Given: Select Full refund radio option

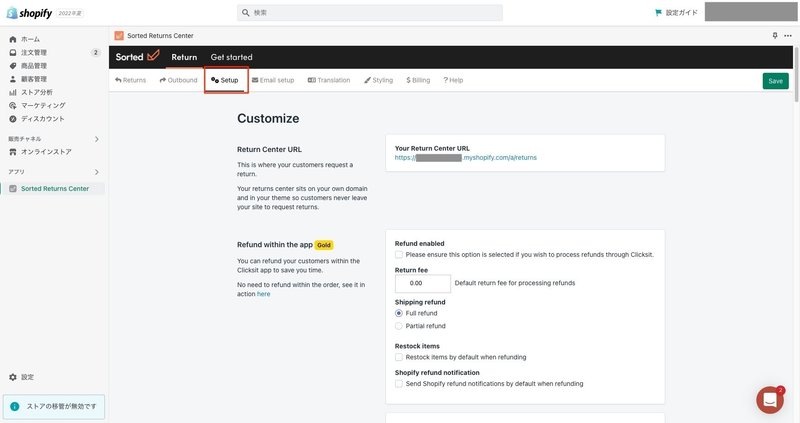Looking at the screenshot, I should coord(399,313).
